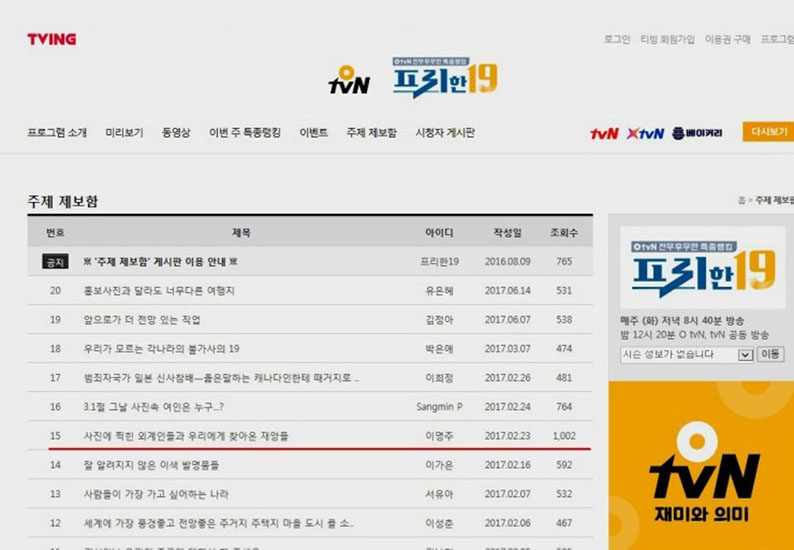Screen dimensions: 794x550
Task: Select the 이번 주 특종랭킹 menu item
Action: 245,133
